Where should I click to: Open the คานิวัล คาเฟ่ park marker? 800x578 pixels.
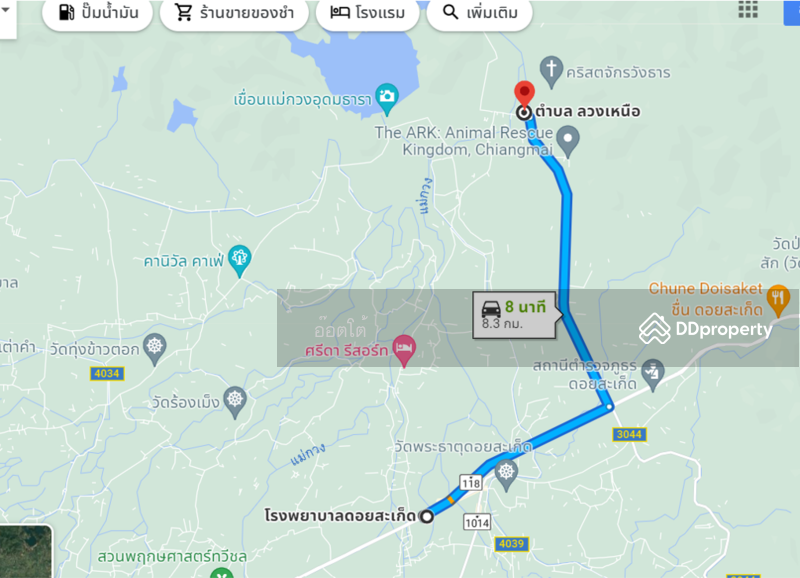tap(239, 261)
